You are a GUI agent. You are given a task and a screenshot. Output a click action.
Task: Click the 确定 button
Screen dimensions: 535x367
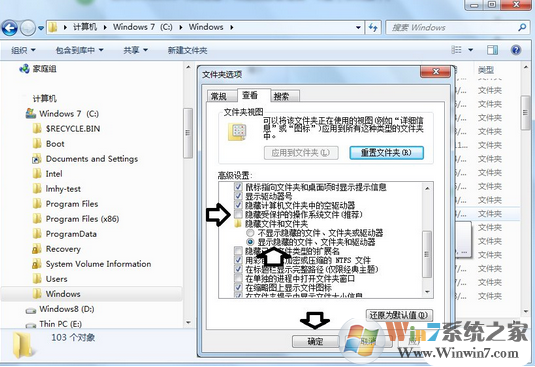tap(315, 341)
